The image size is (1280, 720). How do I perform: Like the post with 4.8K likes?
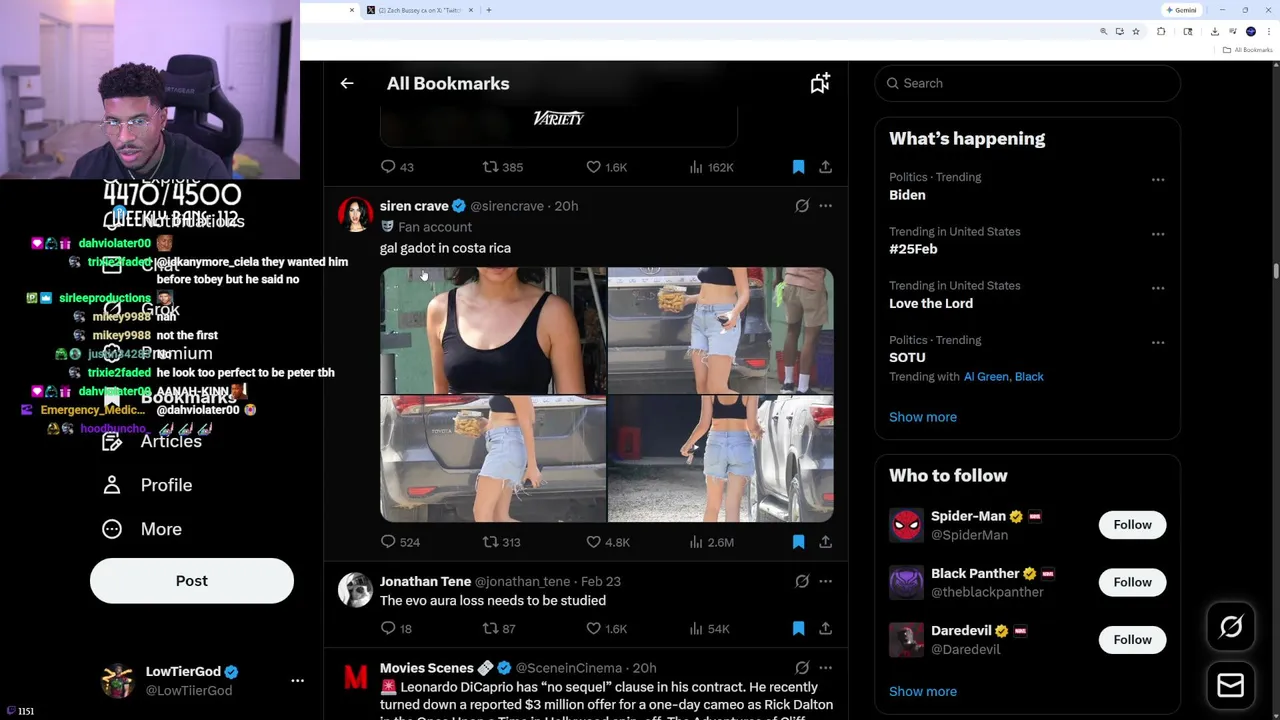[608, 542]
